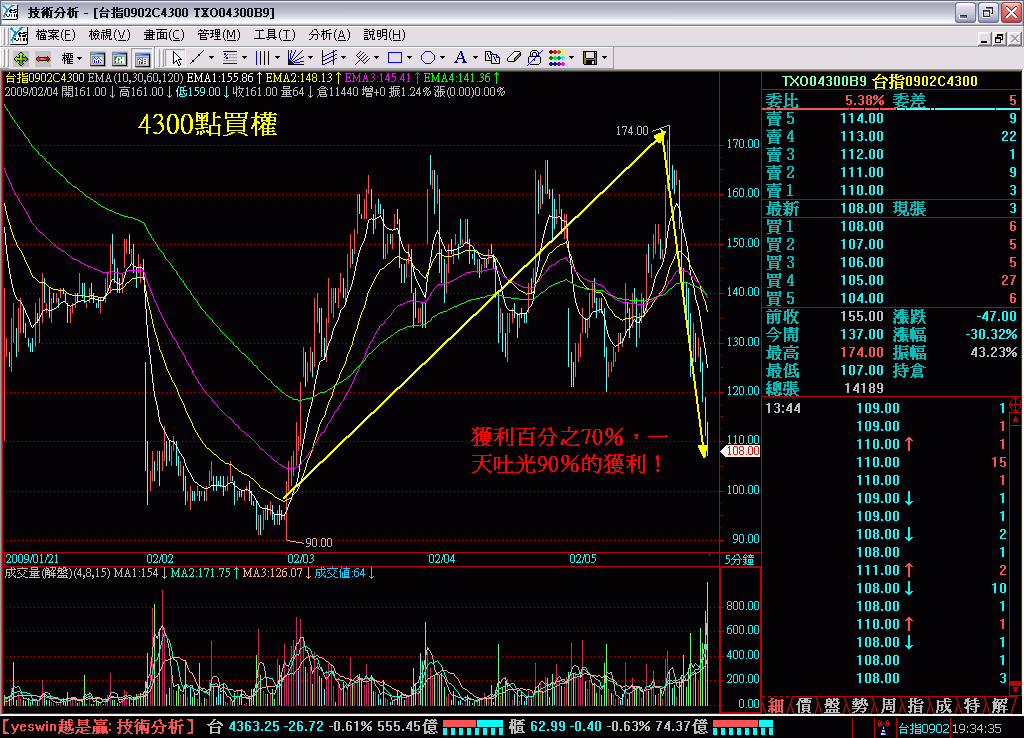Click the 買1 row price 108.00
Viewport: 1024px width, 738px height.
pyautogui.click(x=861, y=226)
